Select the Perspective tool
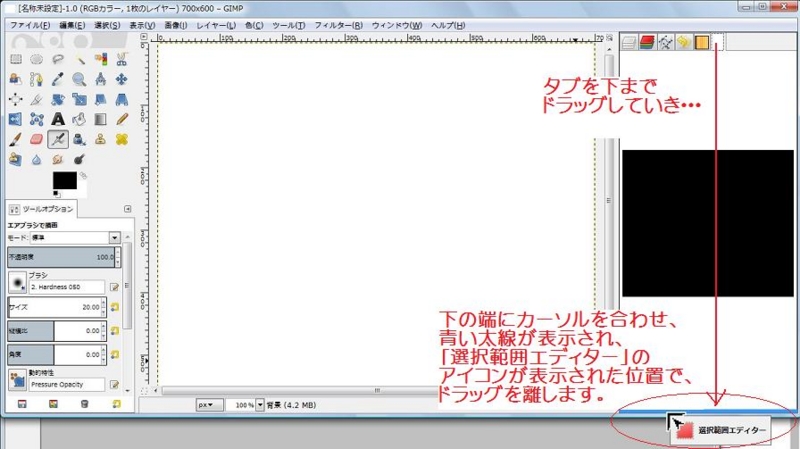 point(121,99)
